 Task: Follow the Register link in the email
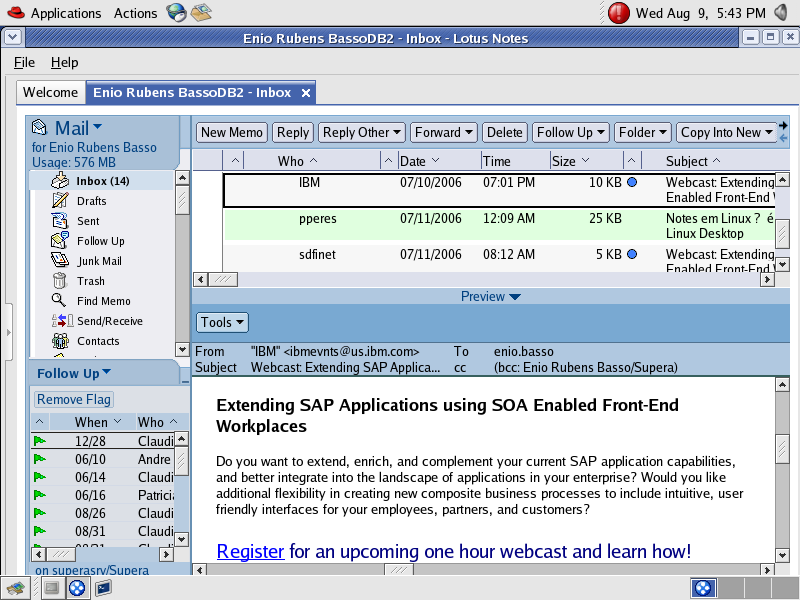coord(250,552)
